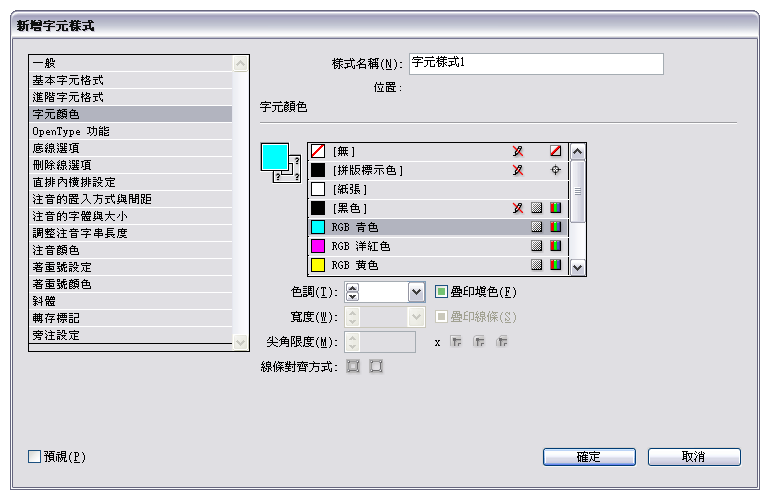Open the 底線選項 underline options category

coord(62,148)
